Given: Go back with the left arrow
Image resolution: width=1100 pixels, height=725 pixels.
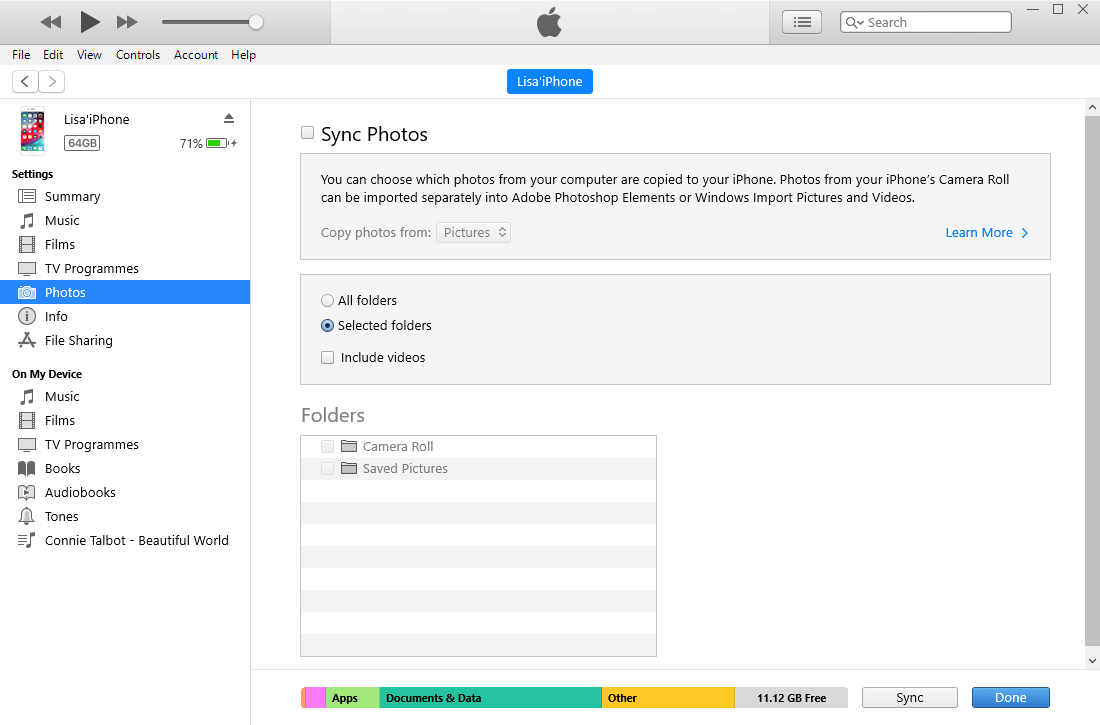Looking at the screenshot, I should (x=25, y=81).
